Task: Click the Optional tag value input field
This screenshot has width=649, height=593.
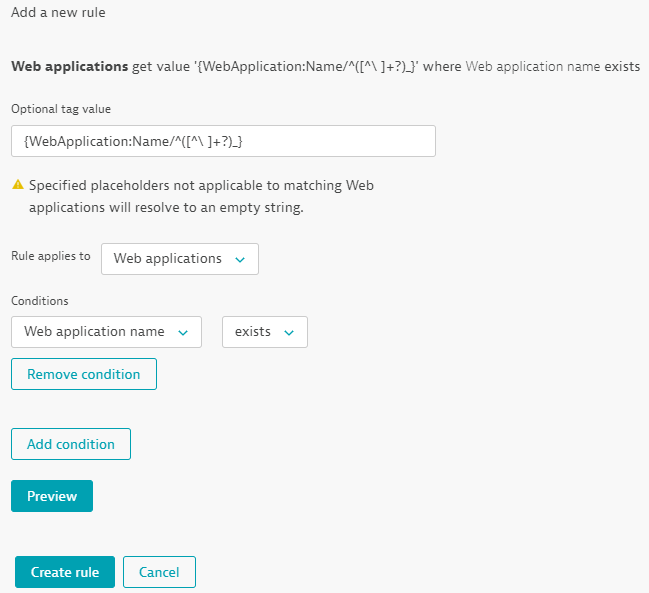Action: click(223, 141)
